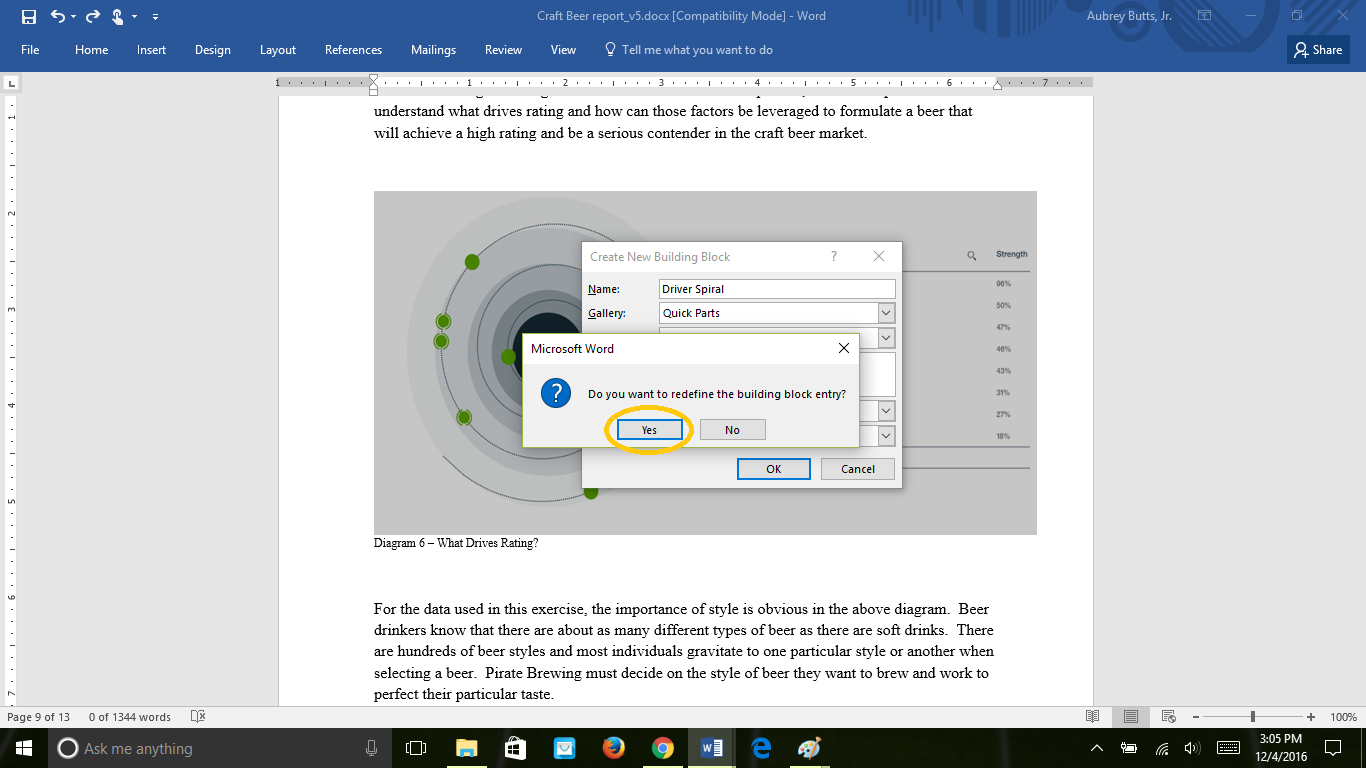Click the zoom out minus button
The image size is (1366, 768).
coord(1196,717)
